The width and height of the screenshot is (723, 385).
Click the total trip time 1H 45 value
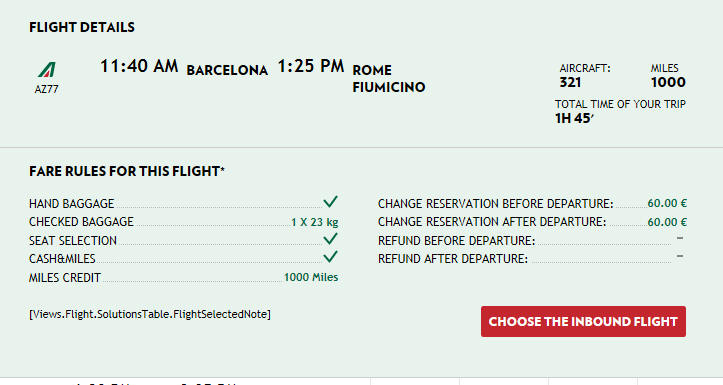click(574, 118)
